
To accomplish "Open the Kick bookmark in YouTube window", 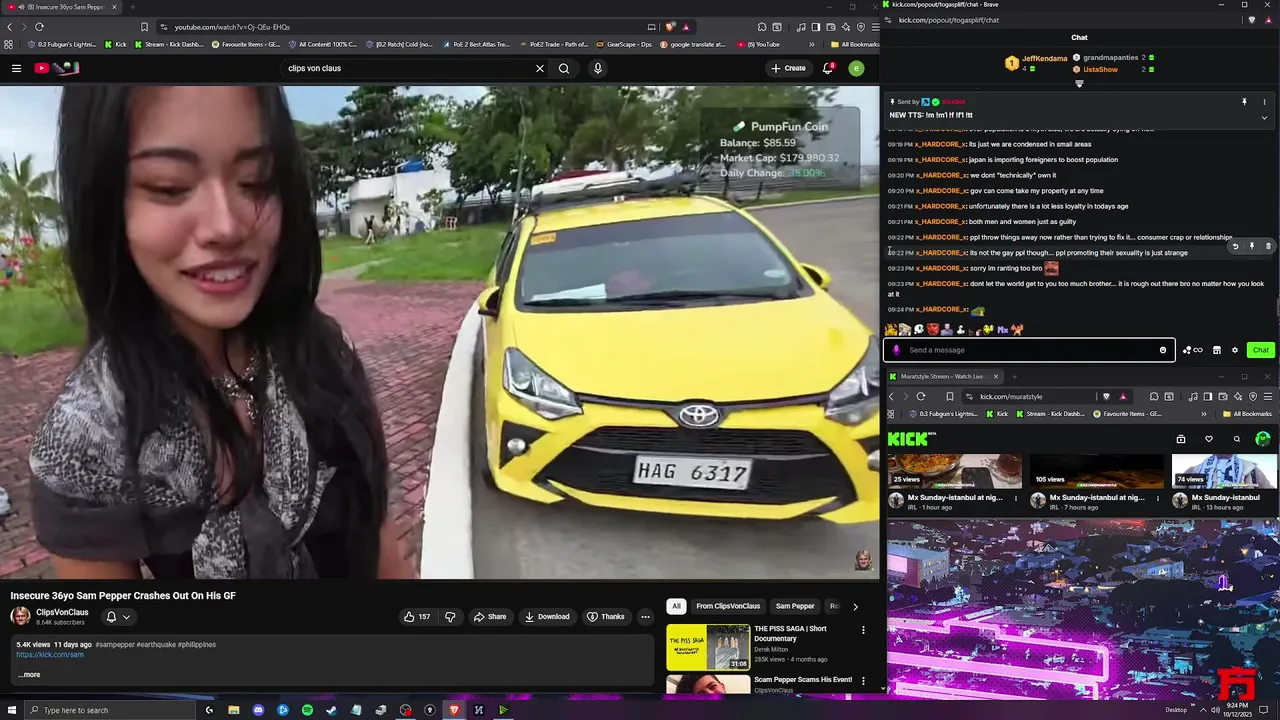I will tap(115, 44).
